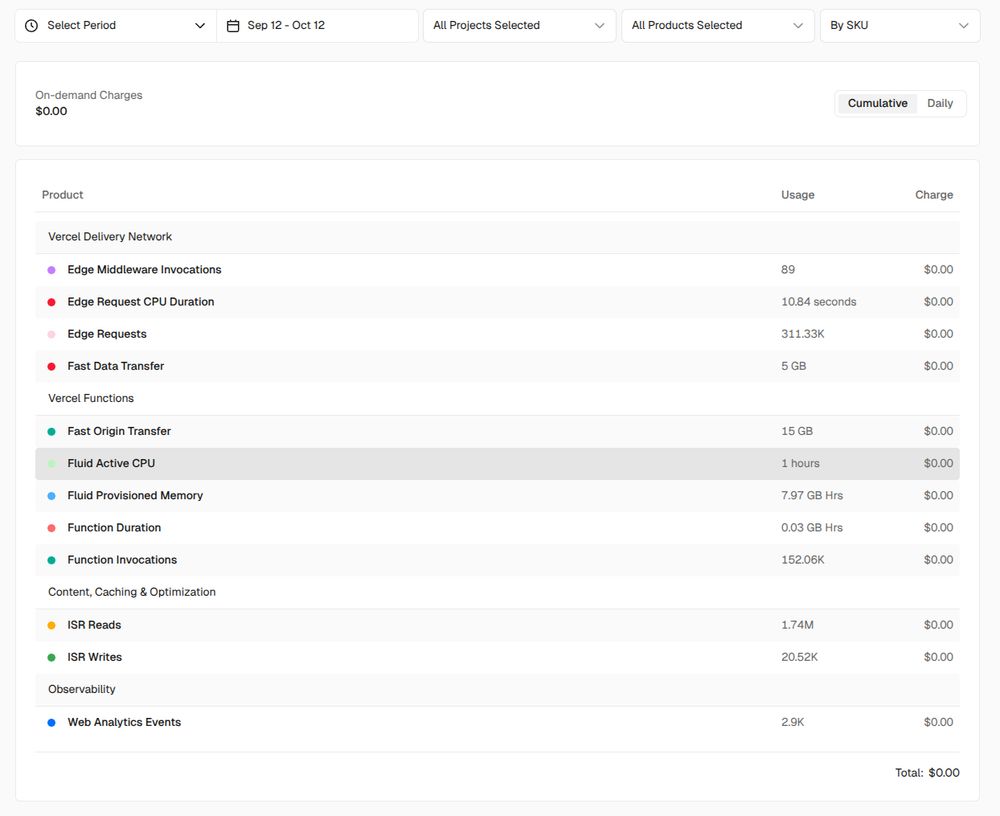The image size is (1000, 816).
Task: Click the 89 usage value
Action: tap(788, 270)
